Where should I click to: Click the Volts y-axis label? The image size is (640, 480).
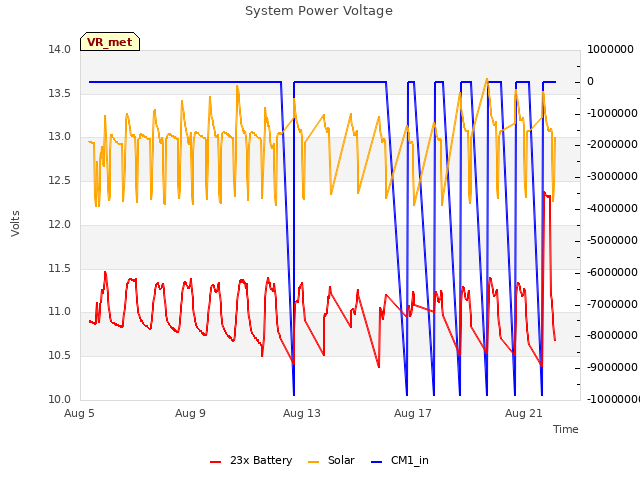(16, 223)
